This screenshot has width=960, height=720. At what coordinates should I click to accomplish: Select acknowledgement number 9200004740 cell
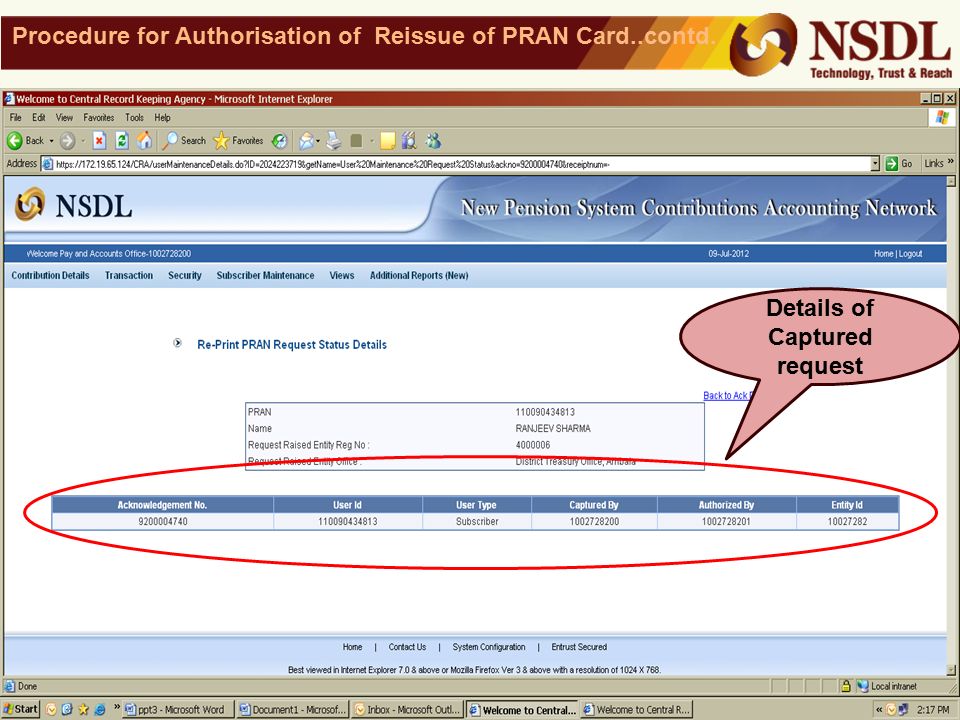pyautogui.click(x=163, y=522)
